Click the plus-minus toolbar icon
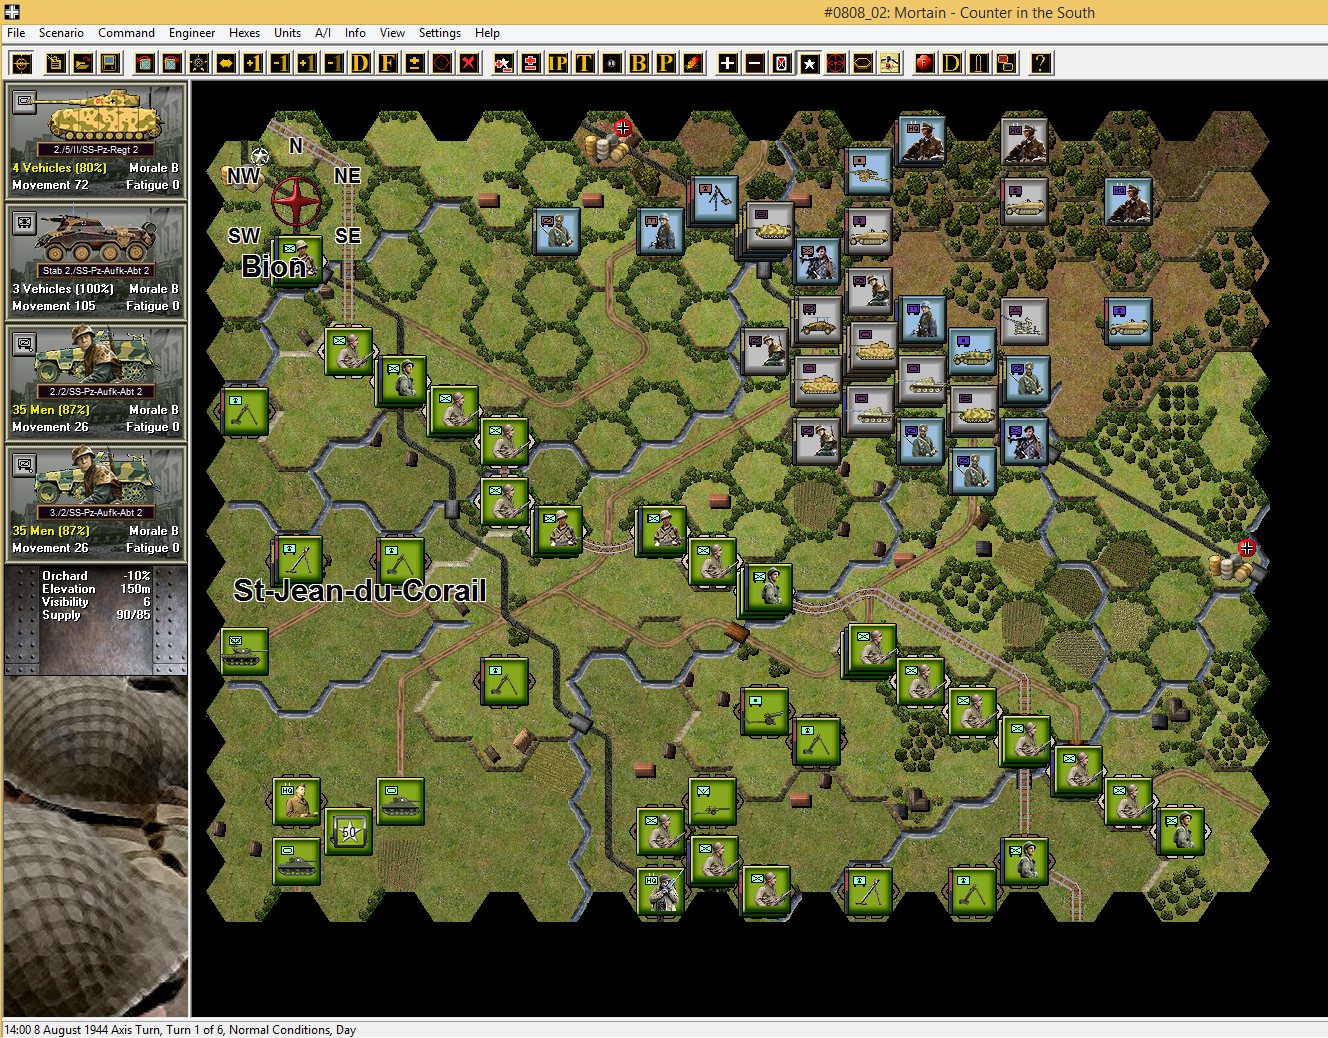1328x1038 pixels. [414, 64]
